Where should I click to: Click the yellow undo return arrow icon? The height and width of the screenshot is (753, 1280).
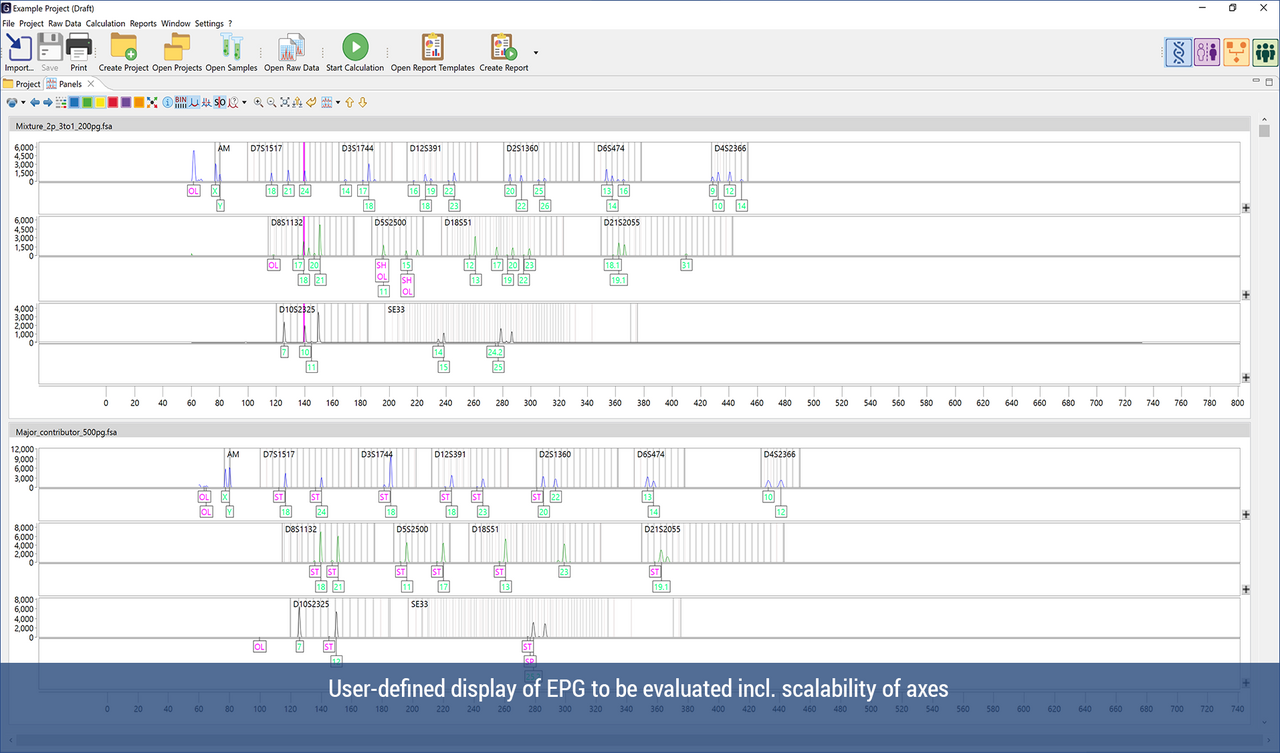311,102
